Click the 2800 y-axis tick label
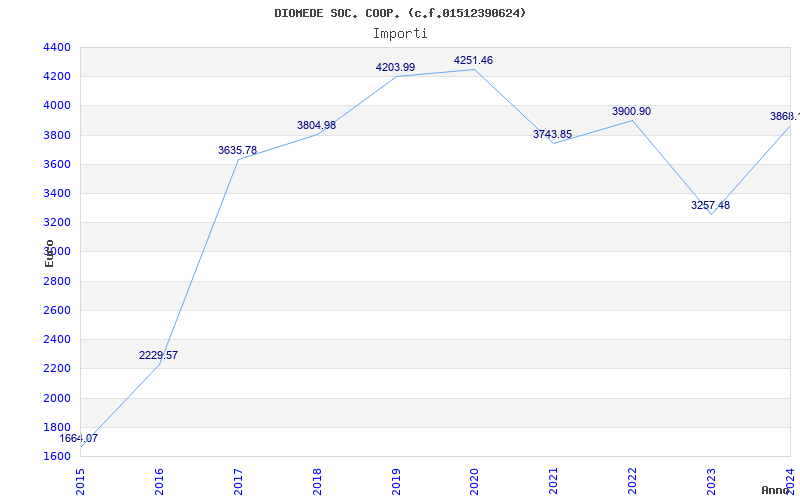 pyautogui.click(x=57, y=281)
